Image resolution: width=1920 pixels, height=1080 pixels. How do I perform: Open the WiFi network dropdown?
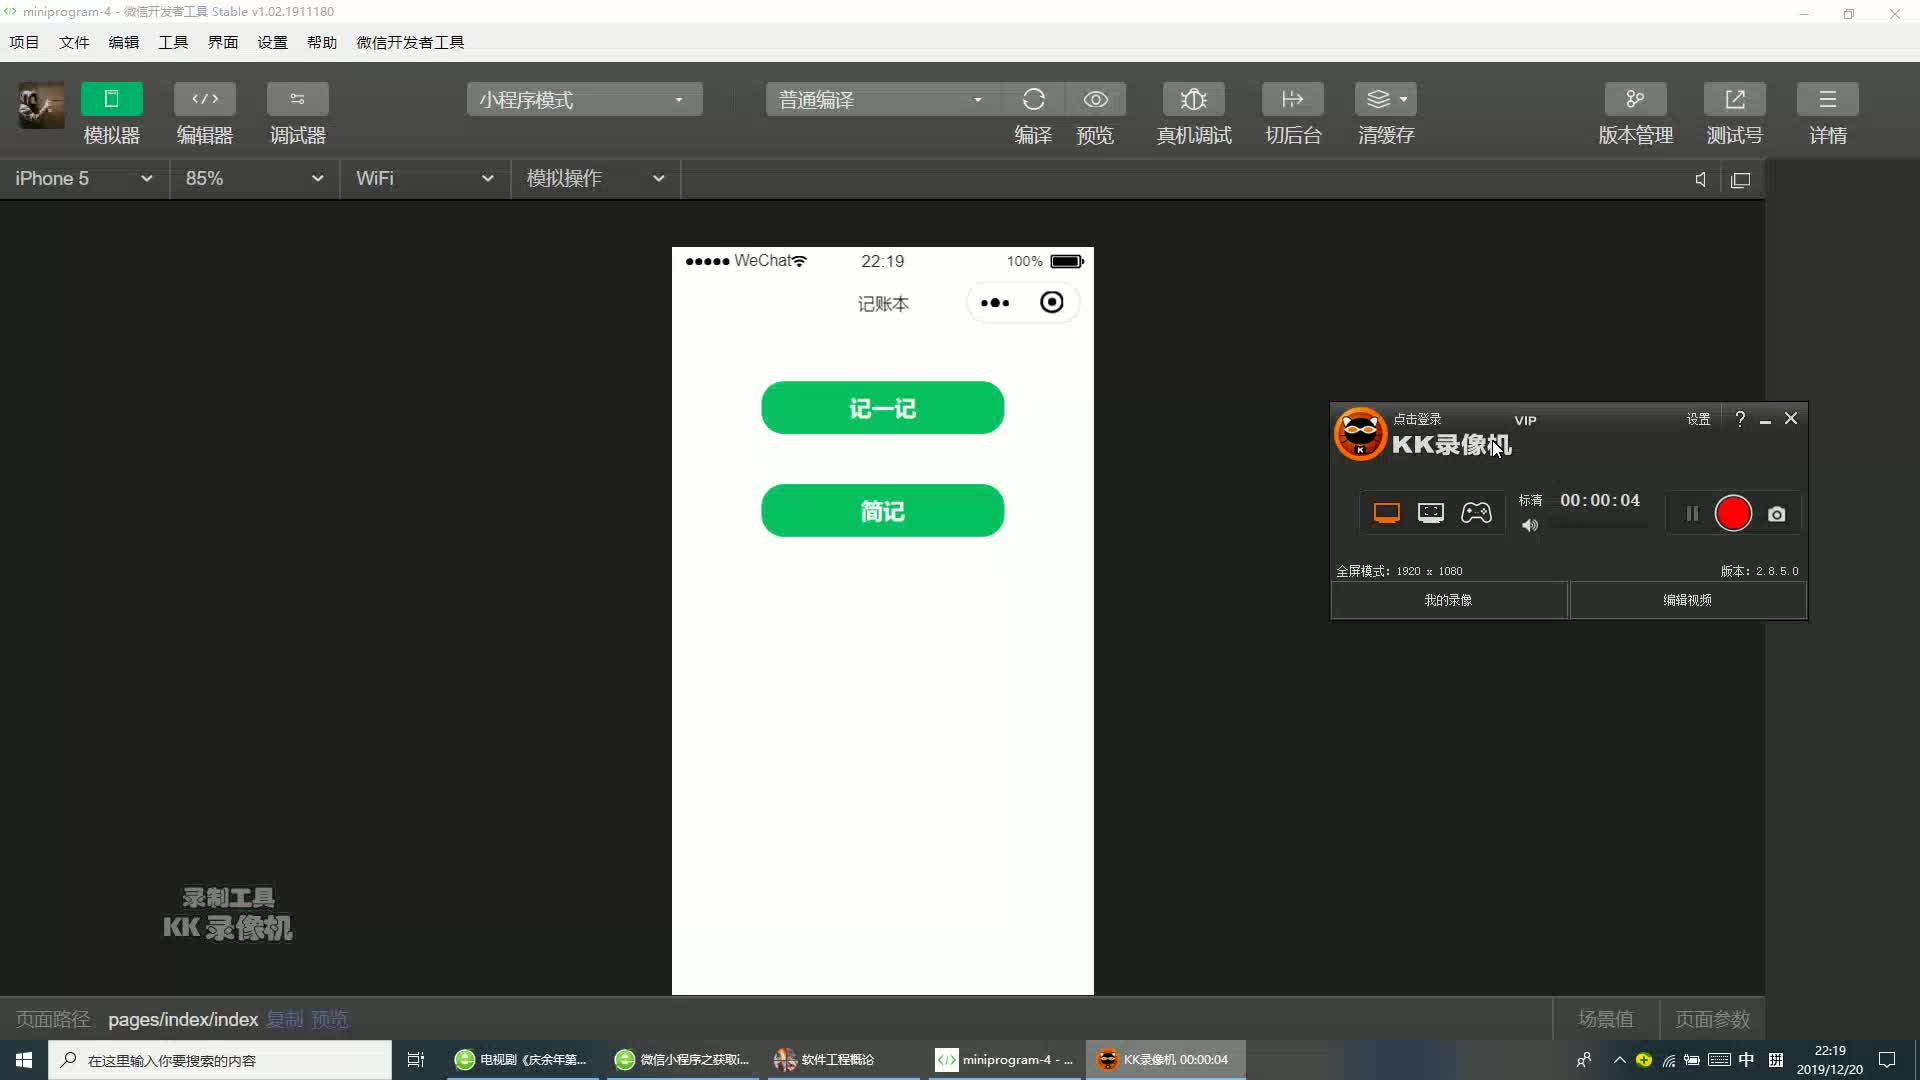click(424, 178)
